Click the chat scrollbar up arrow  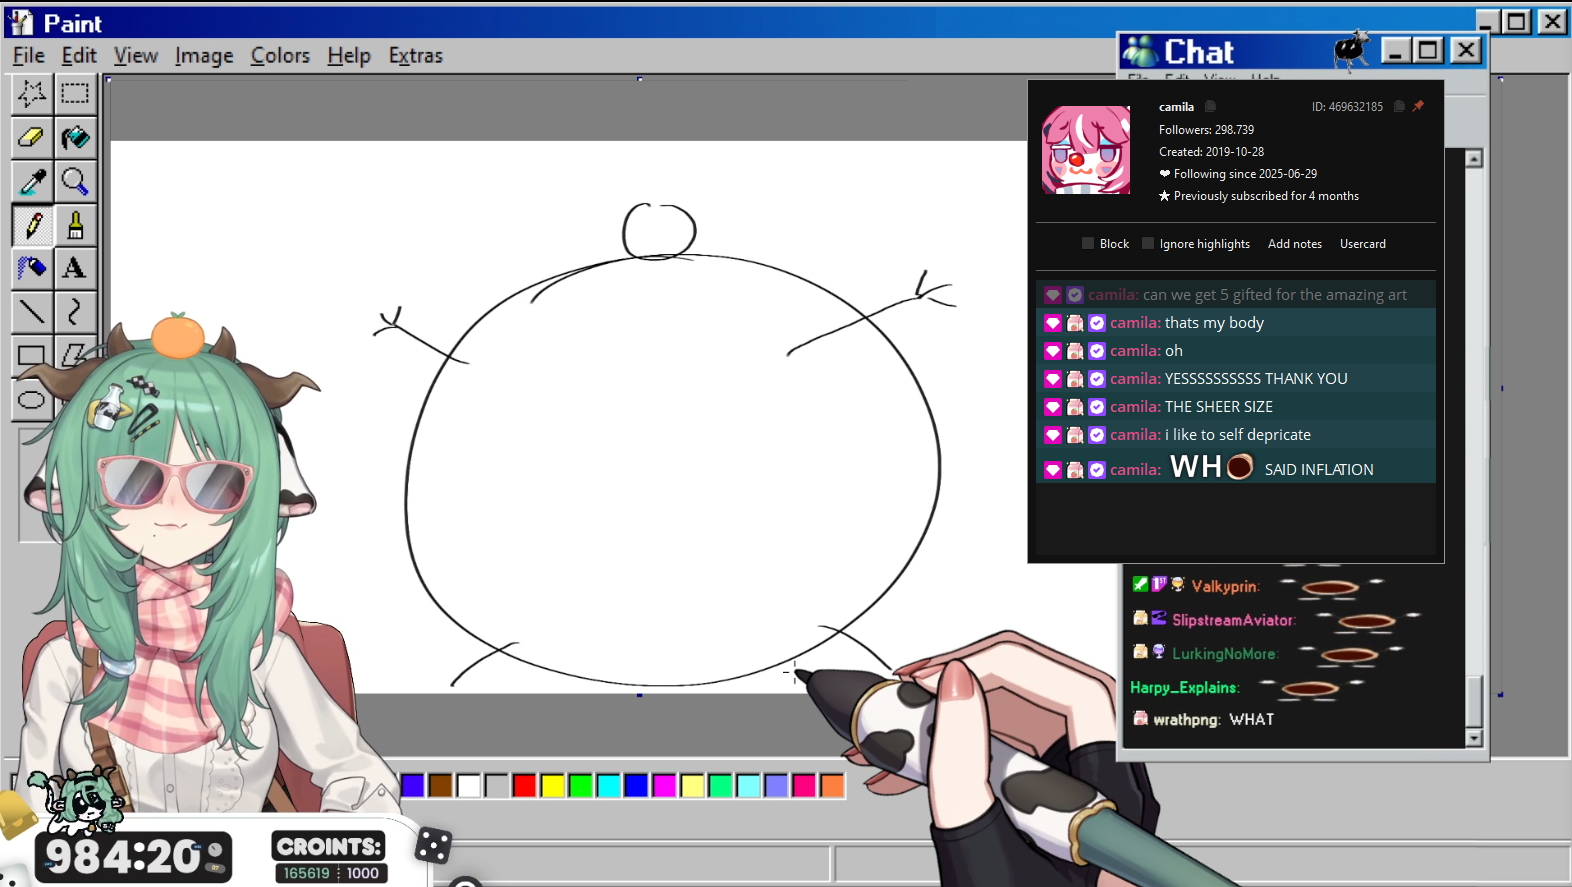[1474, 159]
